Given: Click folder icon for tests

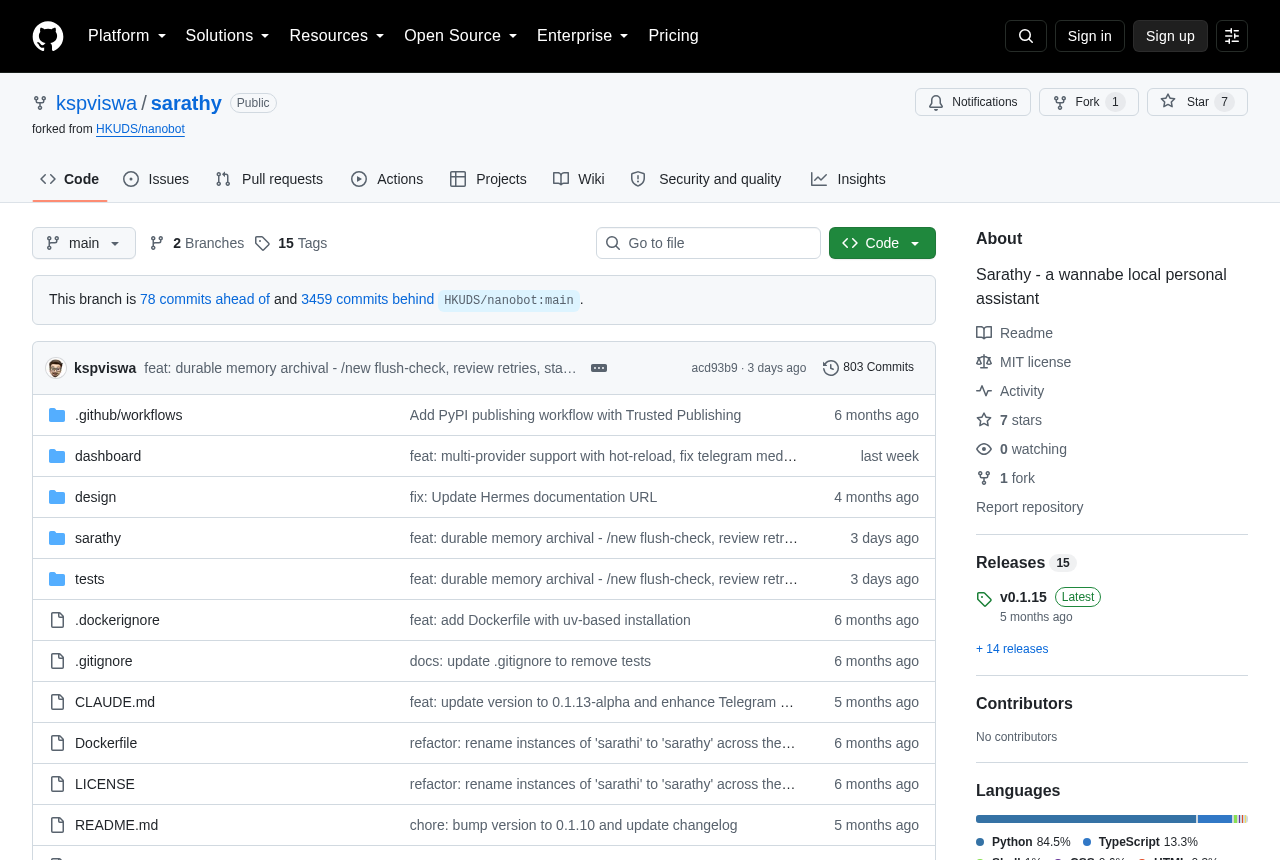Looking at the screenshot, I should tap(57, 579).
